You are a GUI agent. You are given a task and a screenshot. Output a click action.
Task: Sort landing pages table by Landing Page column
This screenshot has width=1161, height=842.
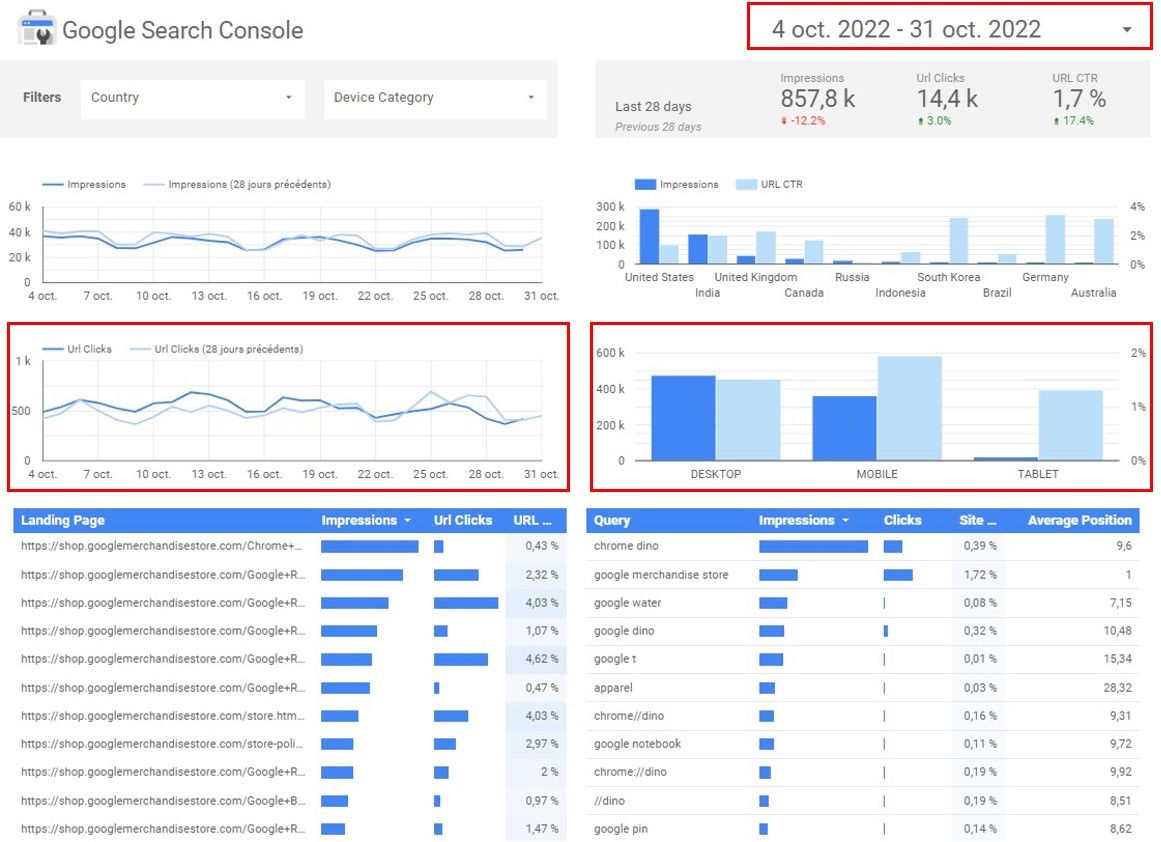(62, 521)
